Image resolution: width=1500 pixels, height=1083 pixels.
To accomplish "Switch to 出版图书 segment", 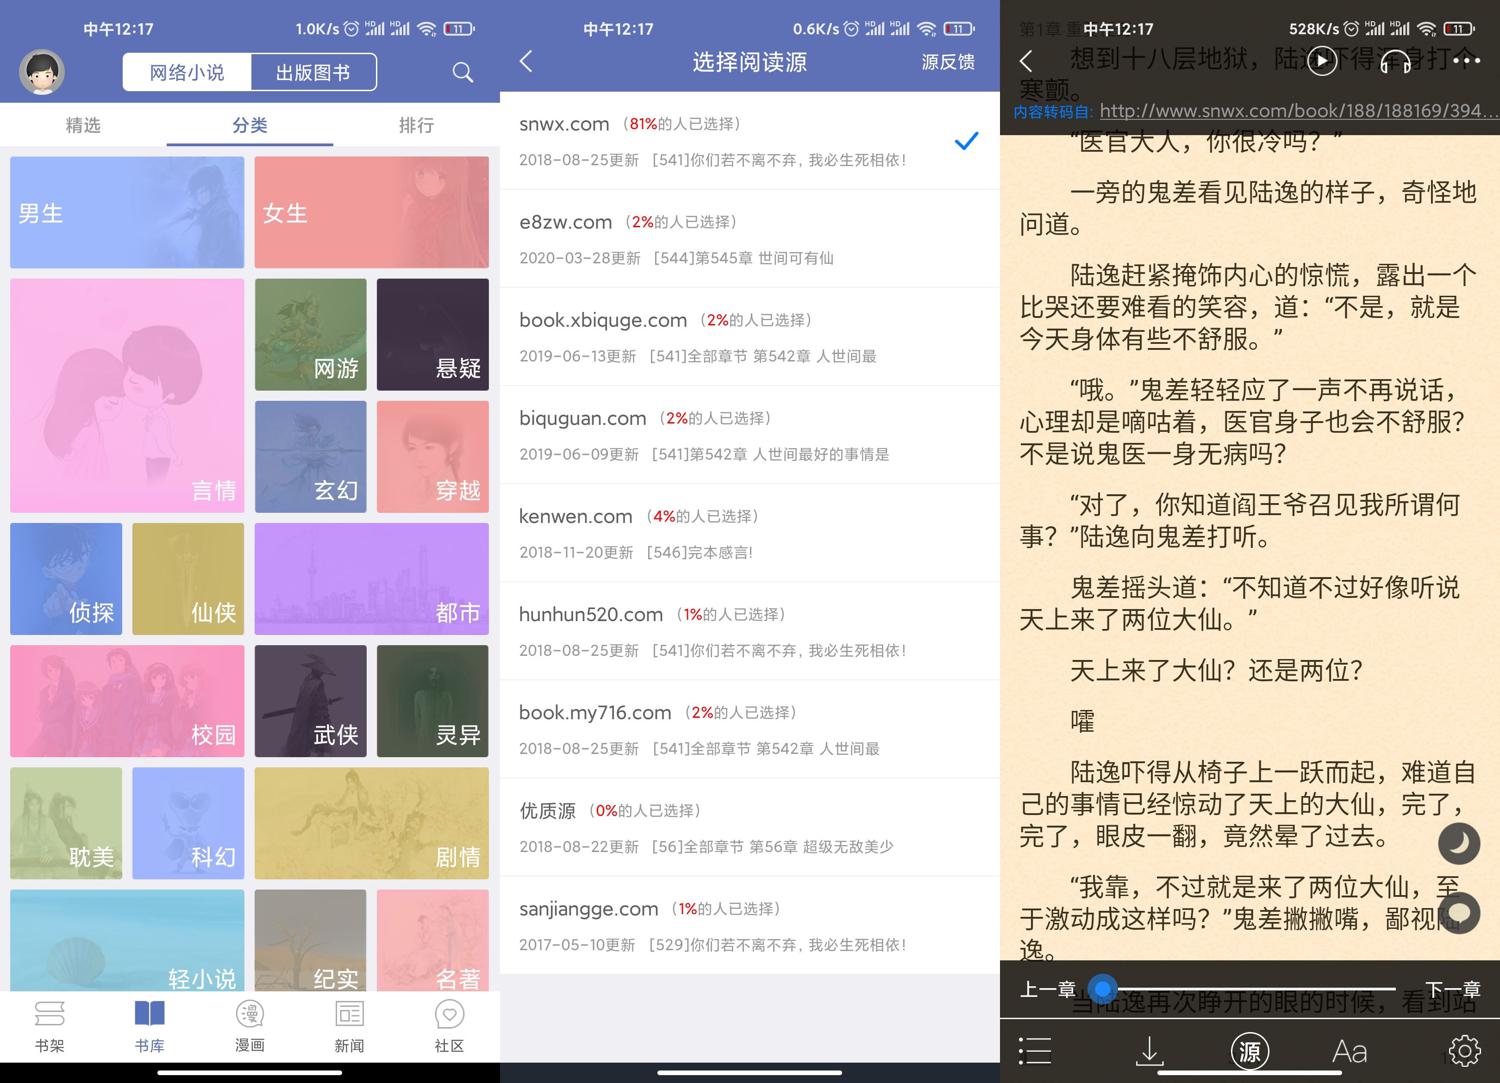I will (313, 72).
